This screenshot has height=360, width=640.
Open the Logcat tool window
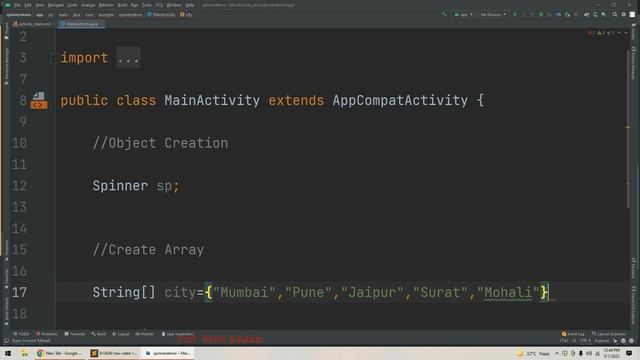(121, 334)
